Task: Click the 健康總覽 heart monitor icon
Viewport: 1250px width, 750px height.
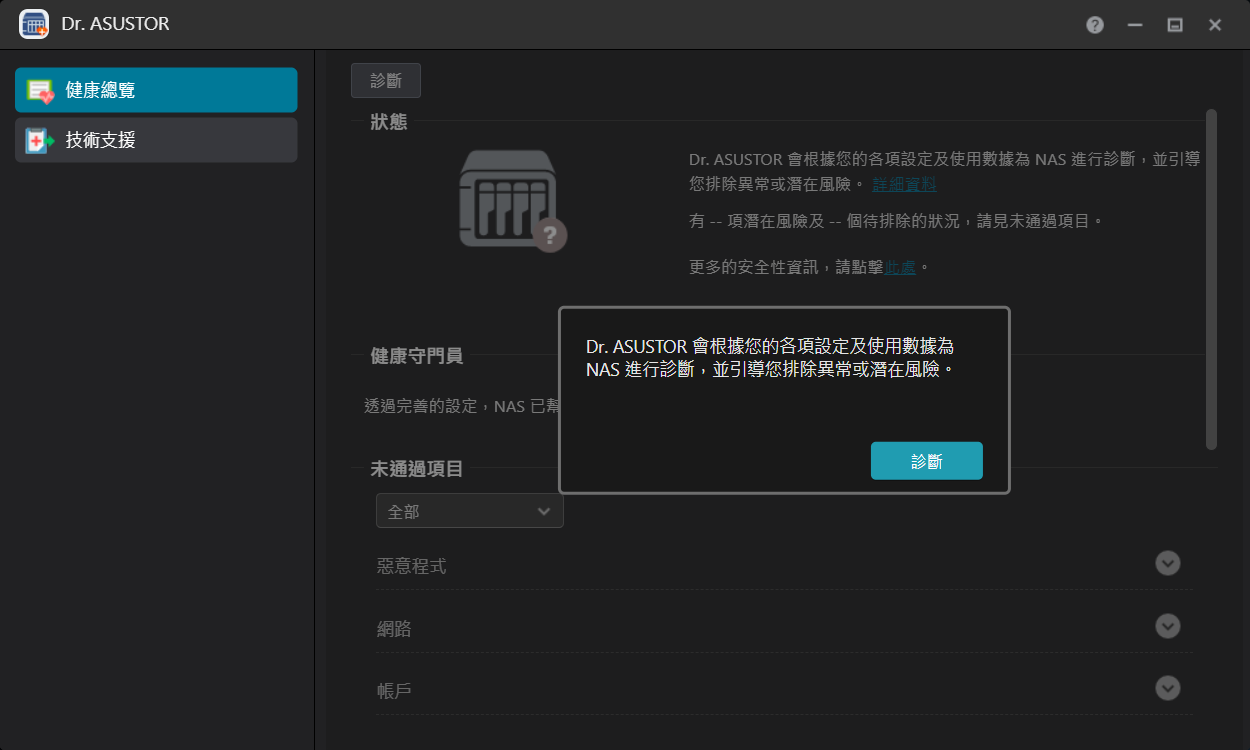Action: coord(40,91)
